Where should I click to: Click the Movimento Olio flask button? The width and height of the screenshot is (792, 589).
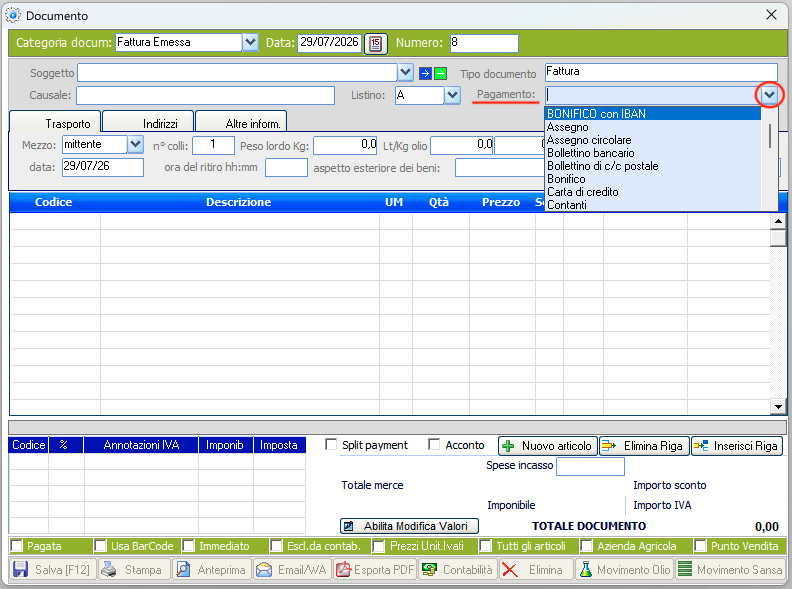(624, 569)
